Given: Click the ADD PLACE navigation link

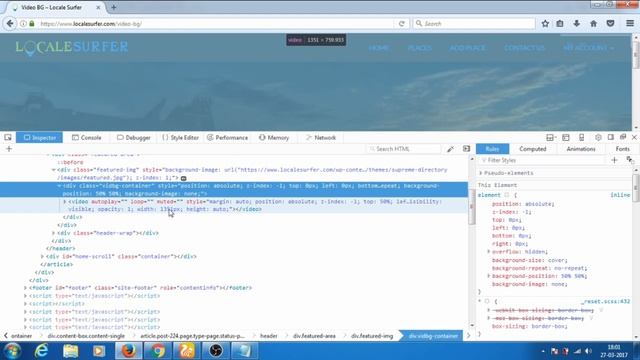Looking at the screenshot, I should [x=467, y=48].
